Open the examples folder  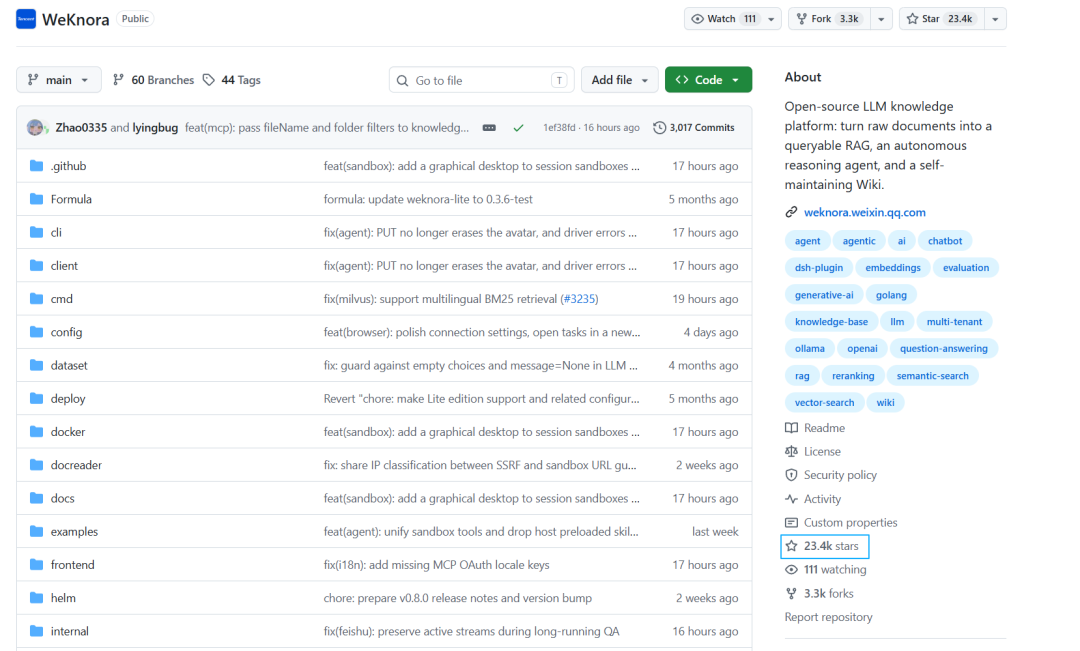click(74, 532)
